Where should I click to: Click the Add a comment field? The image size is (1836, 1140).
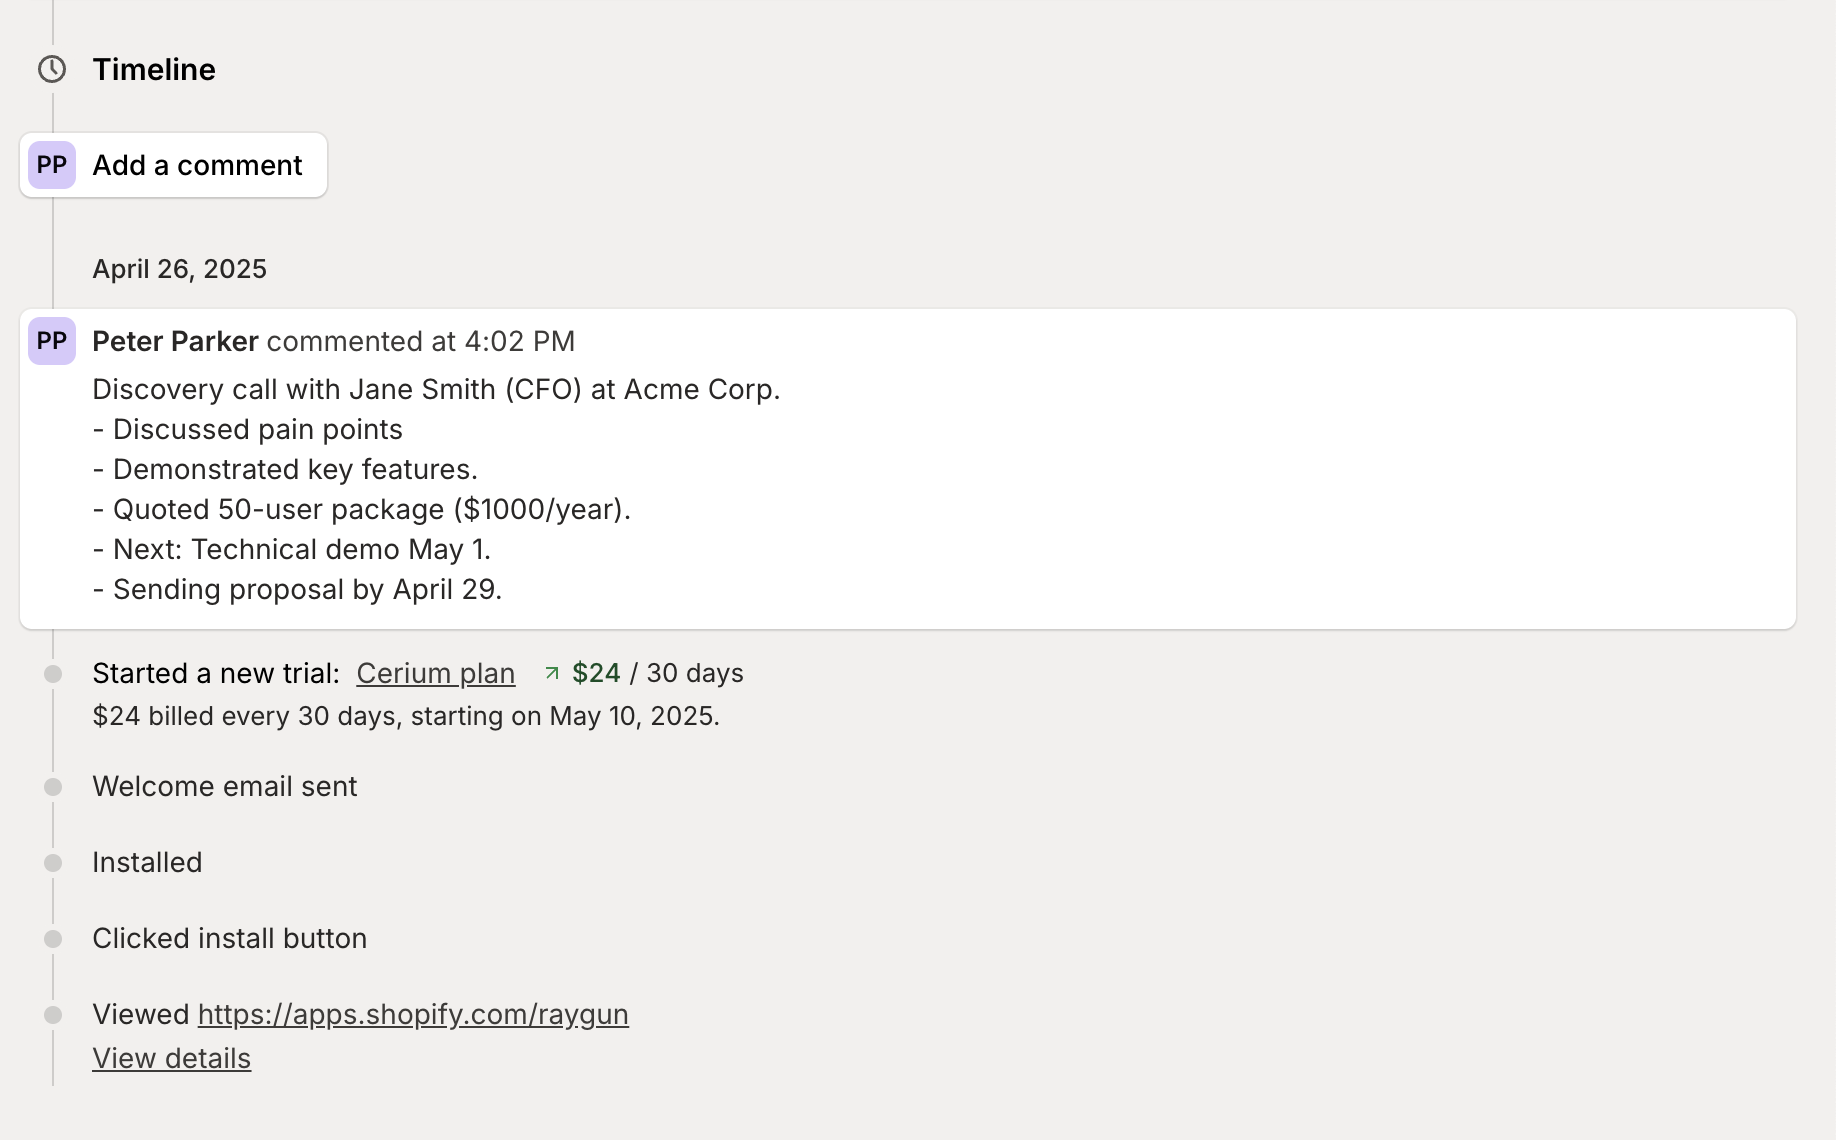tap(197, 165)
